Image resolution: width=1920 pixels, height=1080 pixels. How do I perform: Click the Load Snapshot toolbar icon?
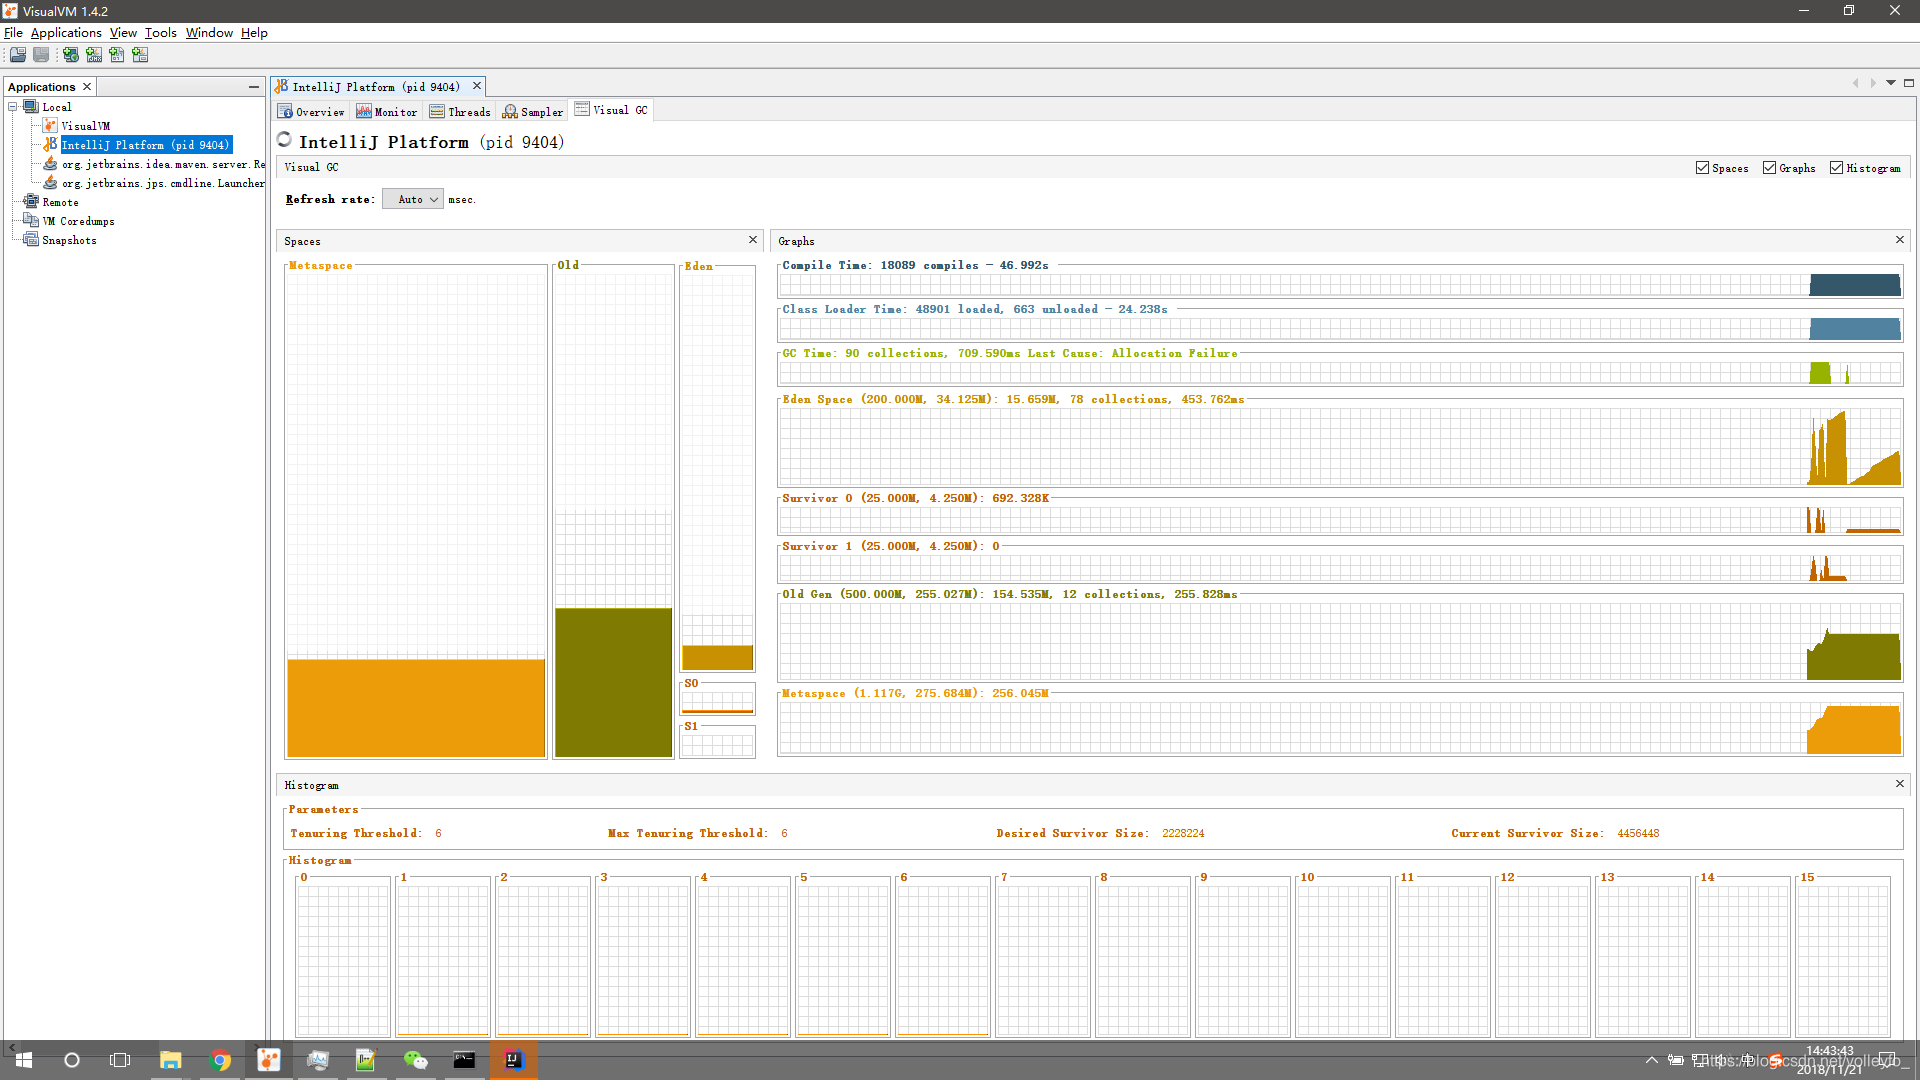click(x=18, y=55)
